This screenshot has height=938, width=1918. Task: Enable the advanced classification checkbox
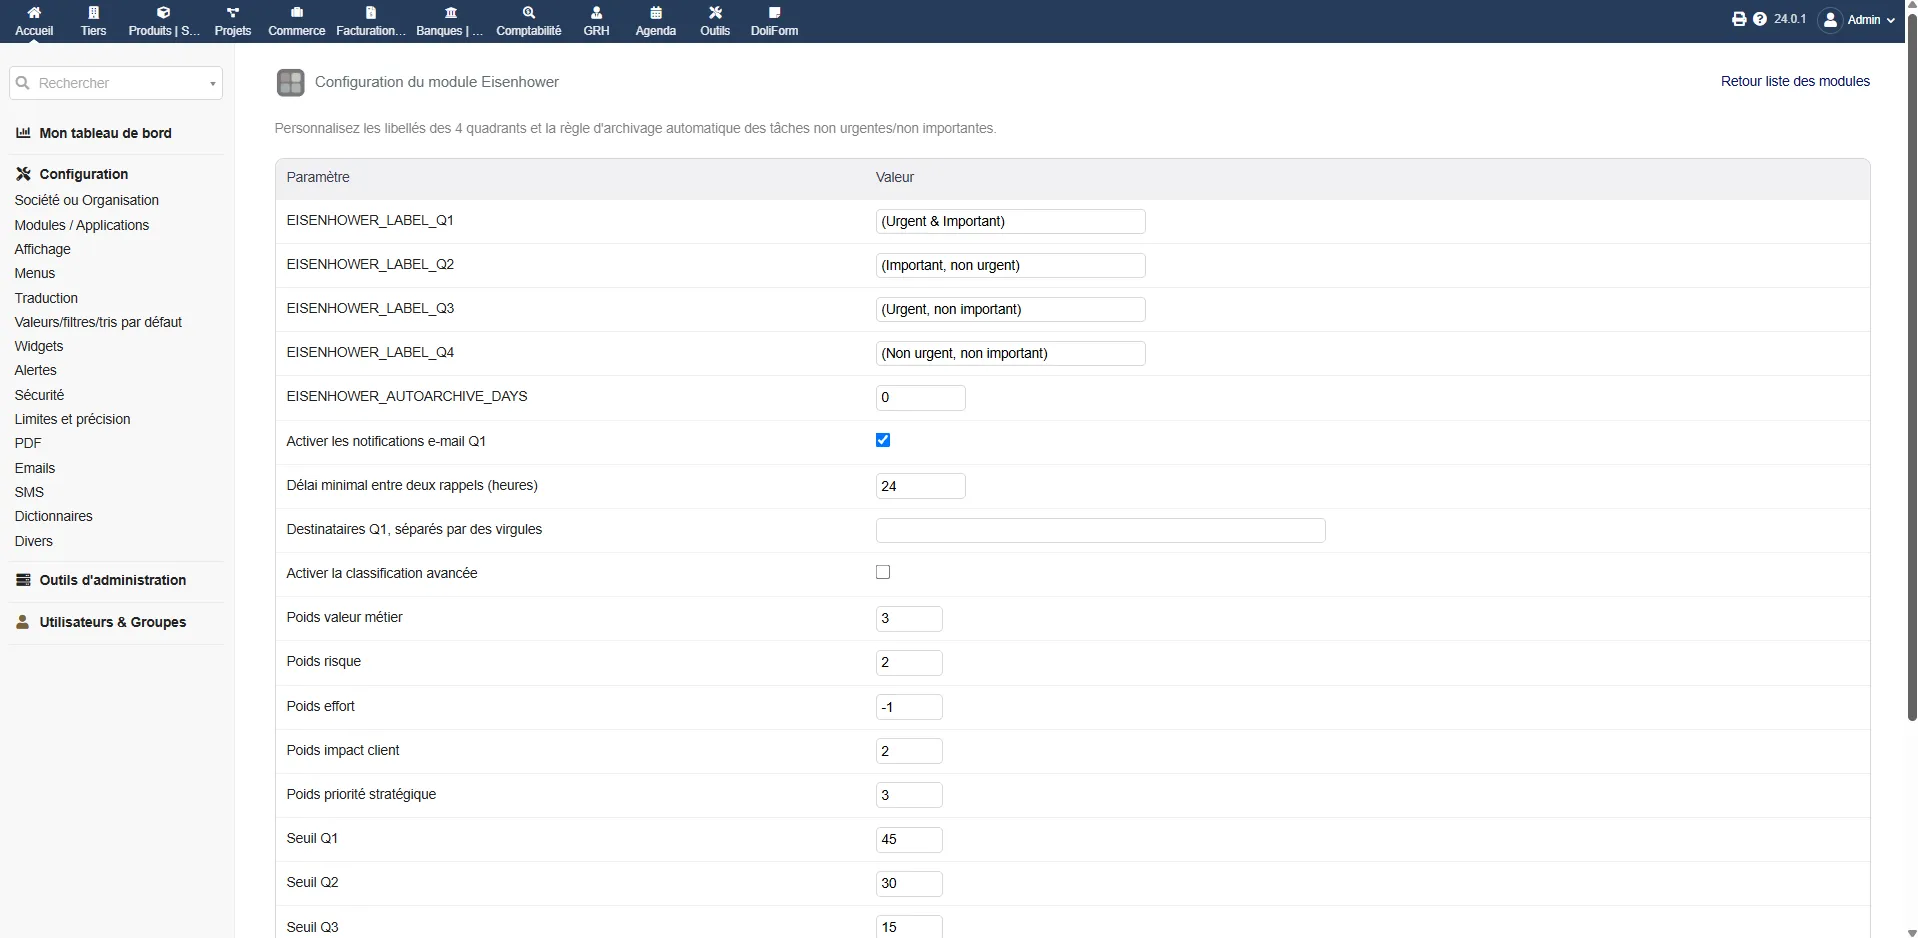point(883,572)
